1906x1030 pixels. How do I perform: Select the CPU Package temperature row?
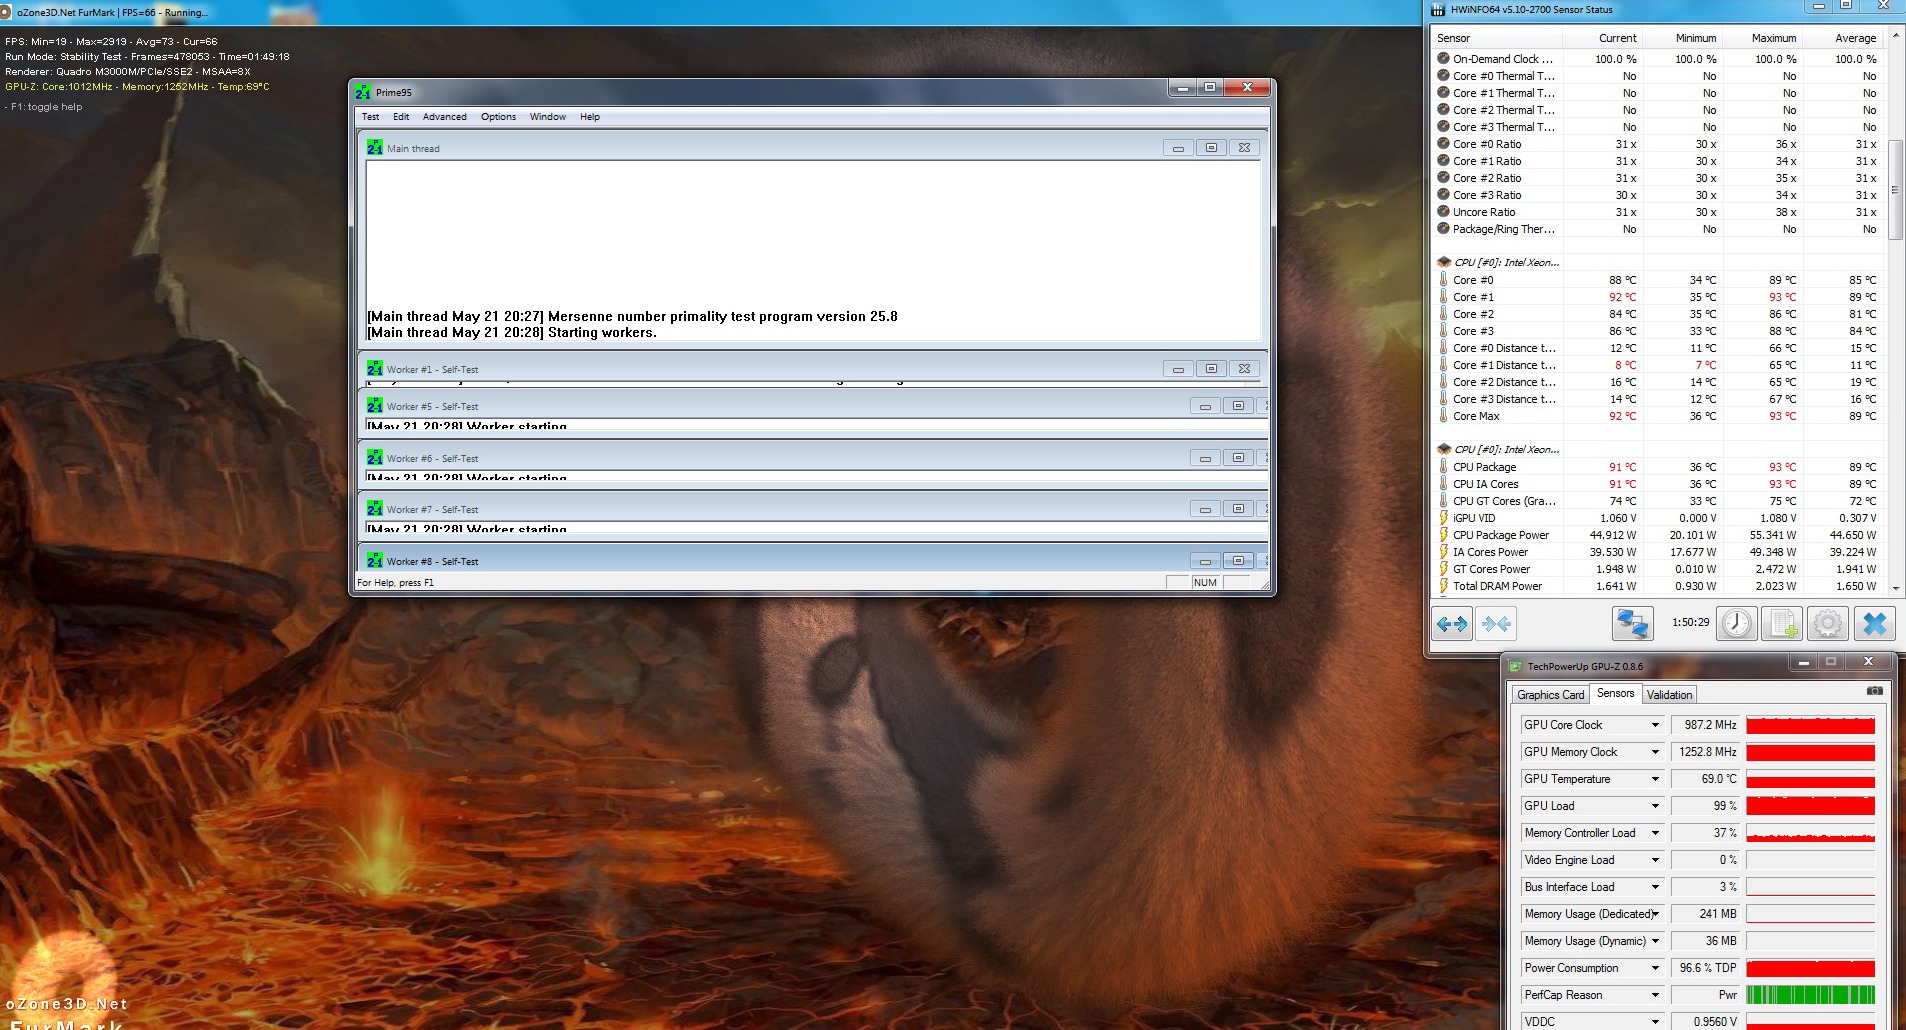click(1659, 467)
